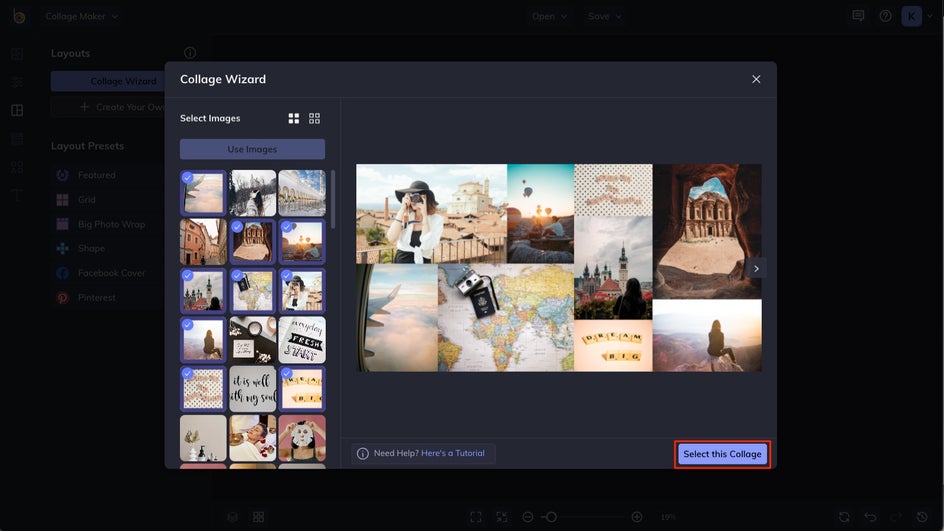The image size is (944, 531).
Task: Click the image list scrollbar
Action: tap(334, 199)
